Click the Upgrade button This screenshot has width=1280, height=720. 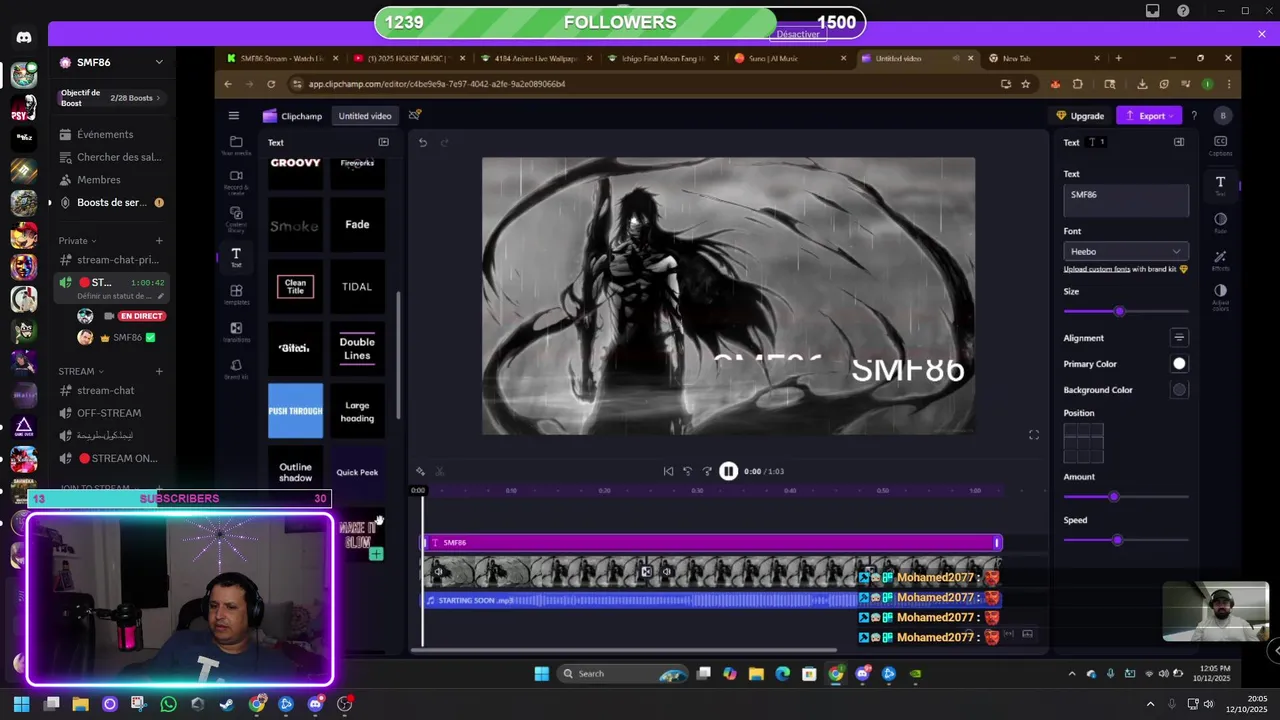click(1080, 116)
